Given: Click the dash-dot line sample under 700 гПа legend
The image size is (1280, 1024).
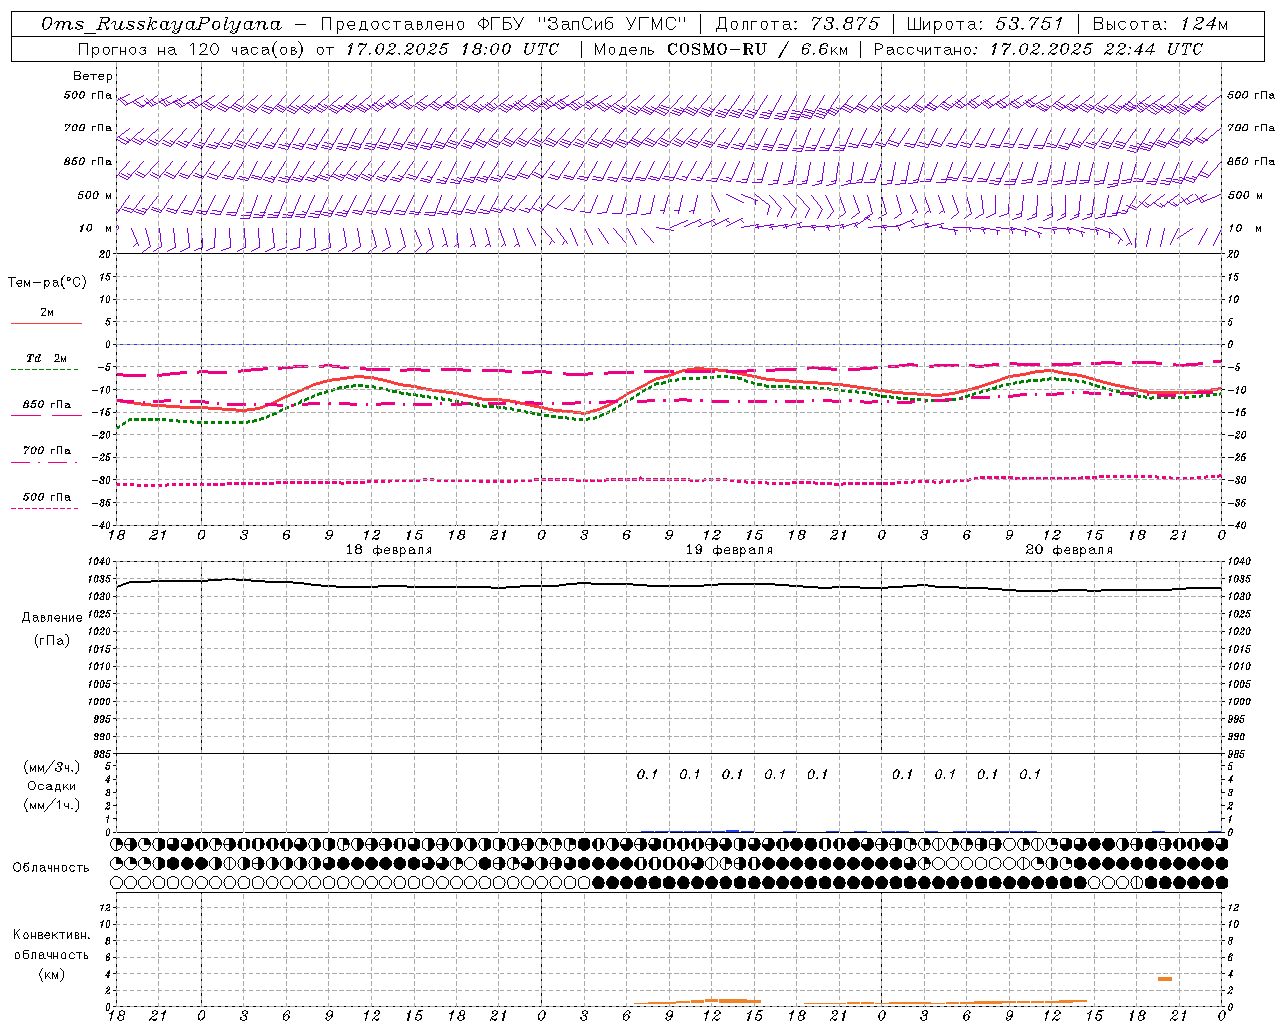Looking at the screenshot, I should coord(45,462).
